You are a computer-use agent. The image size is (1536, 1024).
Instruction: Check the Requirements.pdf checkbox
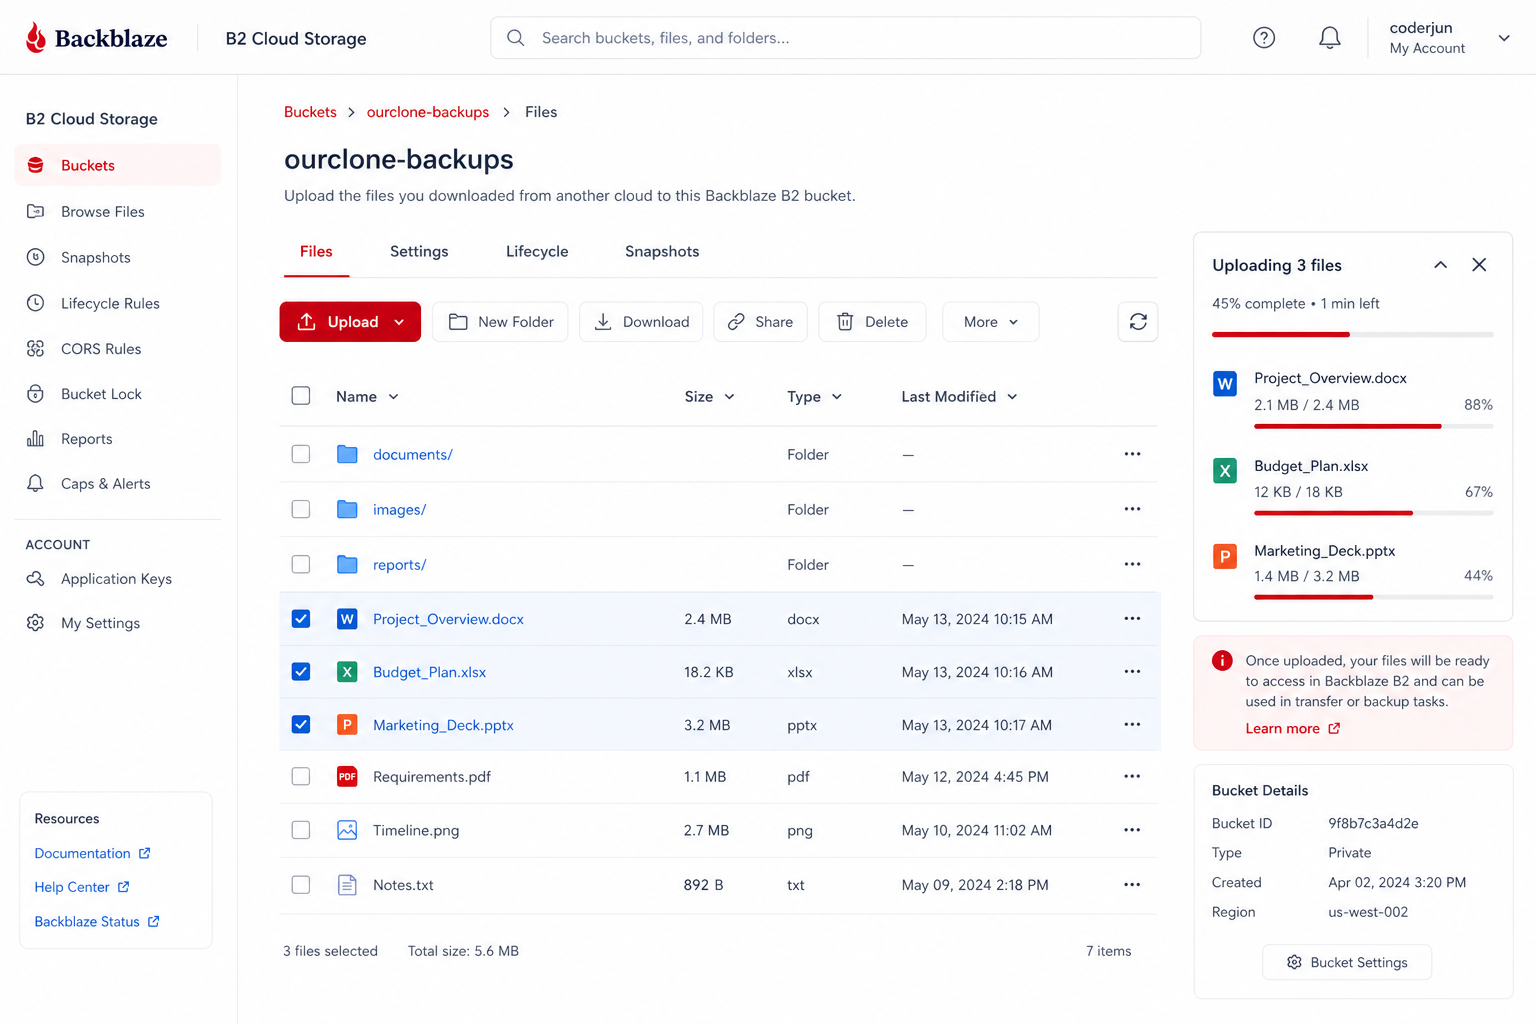tap(301, 777)
